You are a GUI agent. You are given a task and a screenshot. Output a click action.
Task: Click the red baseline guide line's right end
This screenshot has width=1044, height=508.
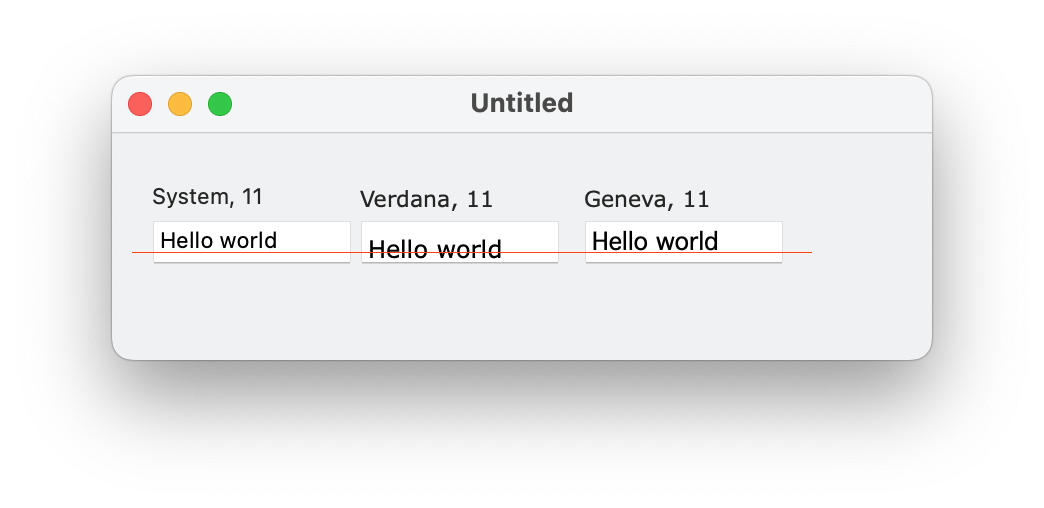tap(810, 252)
